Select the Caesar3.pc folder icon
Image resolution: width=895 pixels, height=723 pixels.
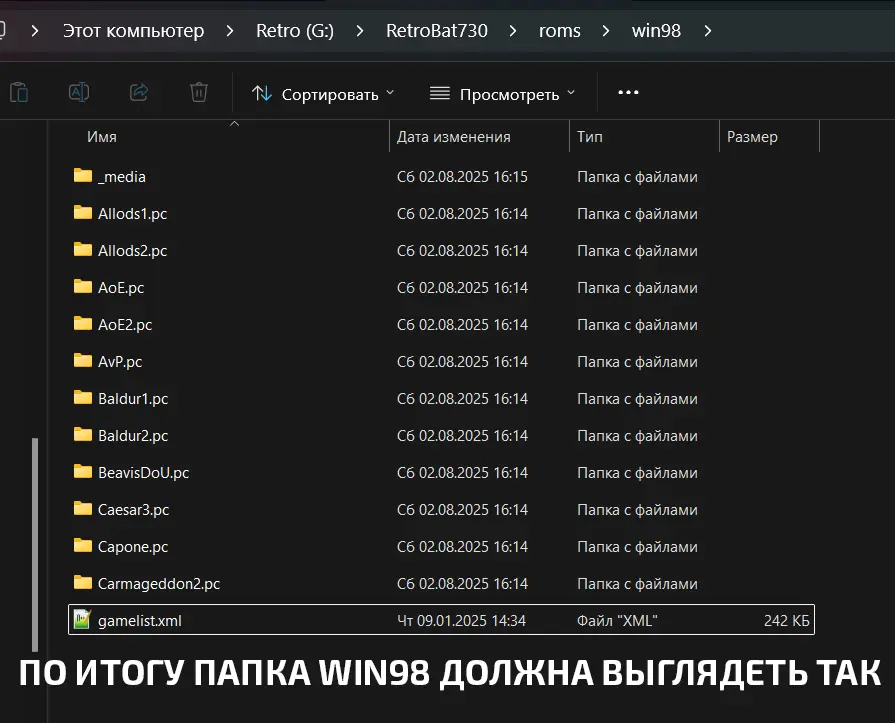click(x=83, y=508)
